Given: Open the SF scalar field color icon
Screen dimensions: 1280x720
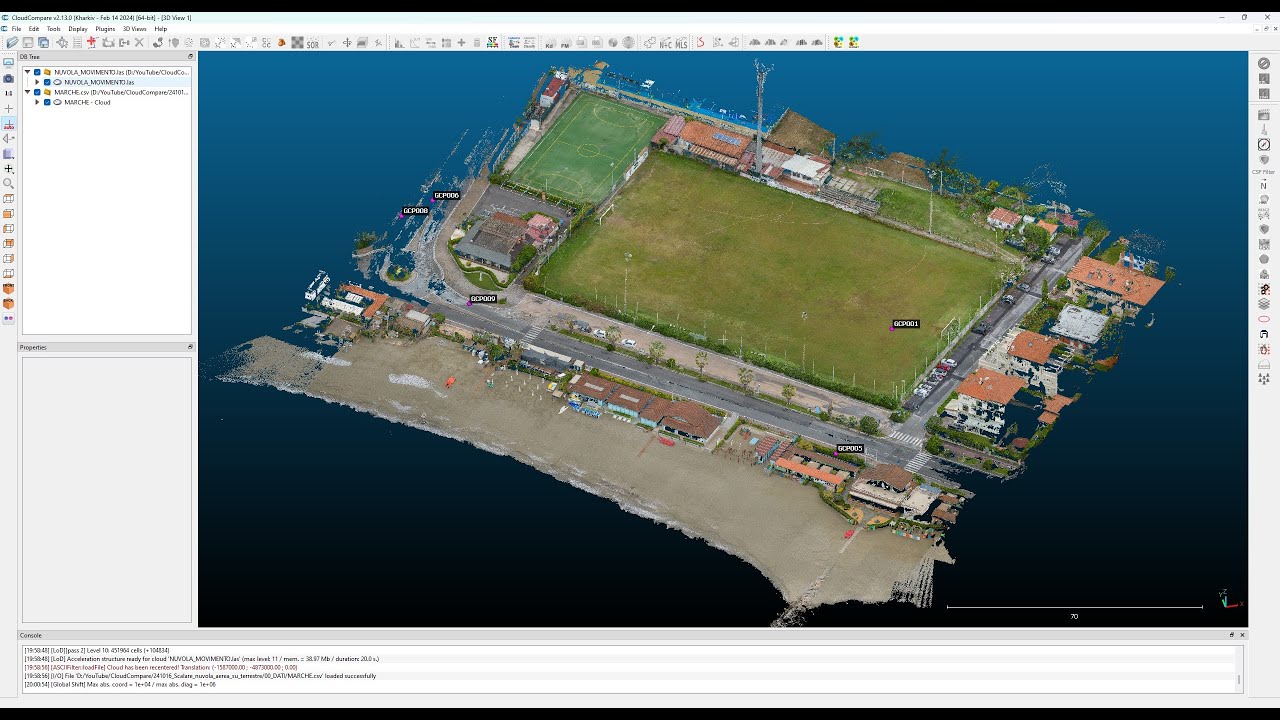Looking at the screenshot, I should click(x=492, y=42).
